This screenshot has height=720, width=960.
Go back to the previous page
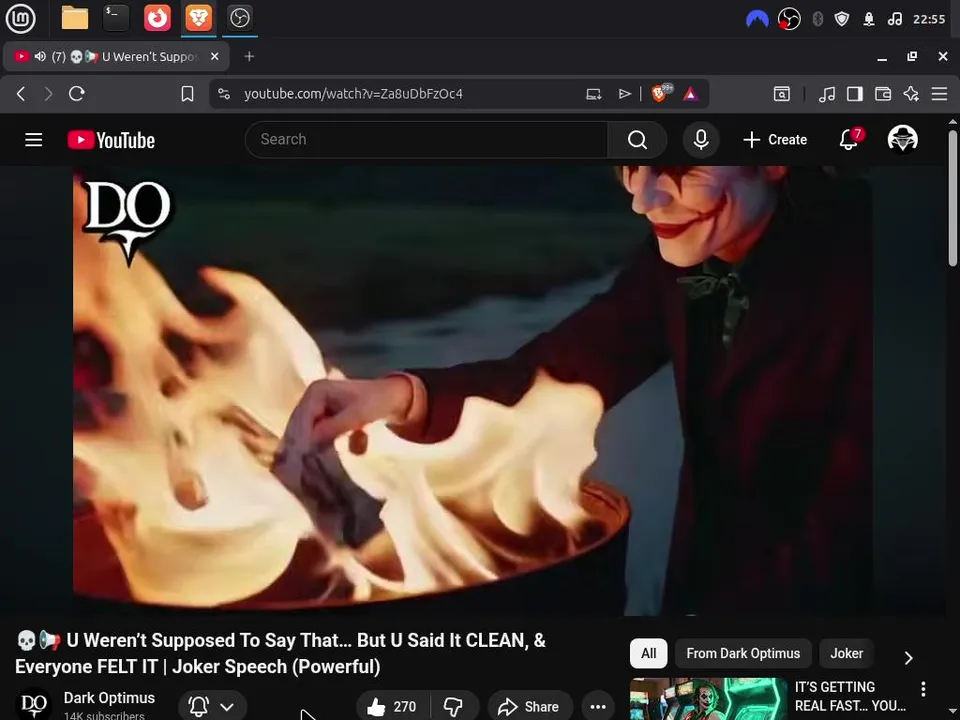pos(21,94)
